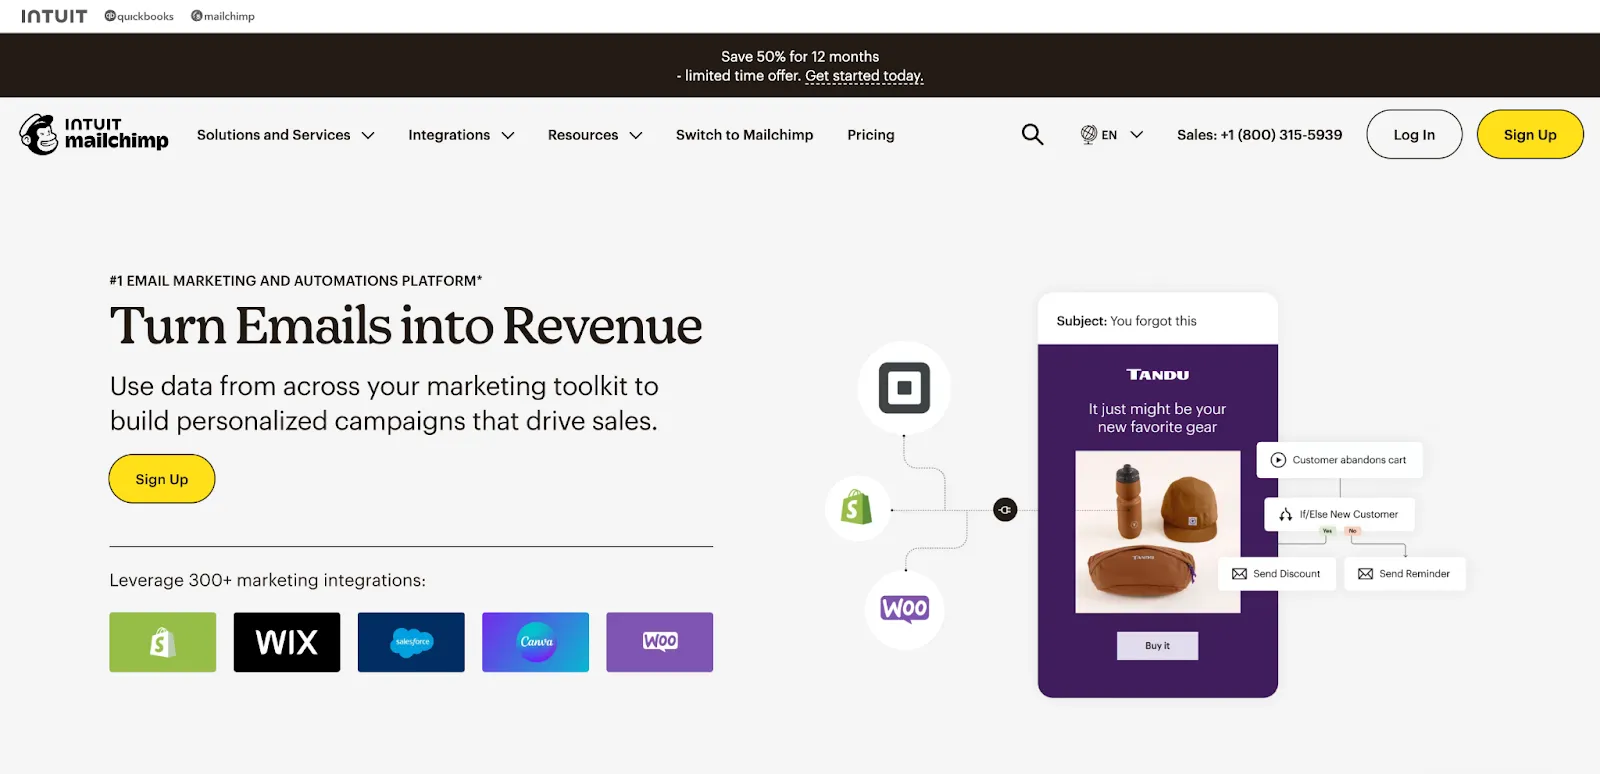The height and width of the screenshot is (774, 1600).
Task: Go to Switch to Mailchimp
Action: click(745, 135)
